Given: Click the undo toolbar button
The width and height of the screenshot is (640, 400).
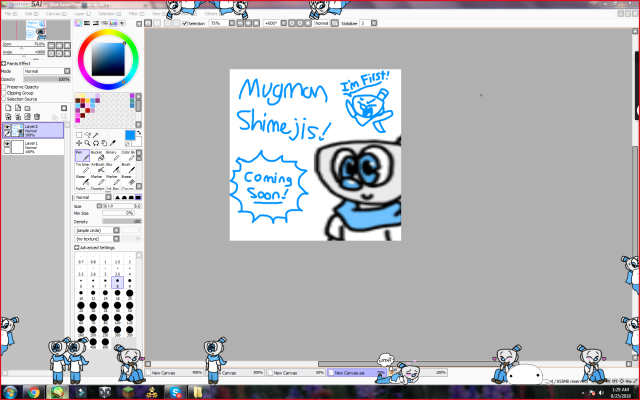Looking at the screenshot, I should tap(148, 23).
